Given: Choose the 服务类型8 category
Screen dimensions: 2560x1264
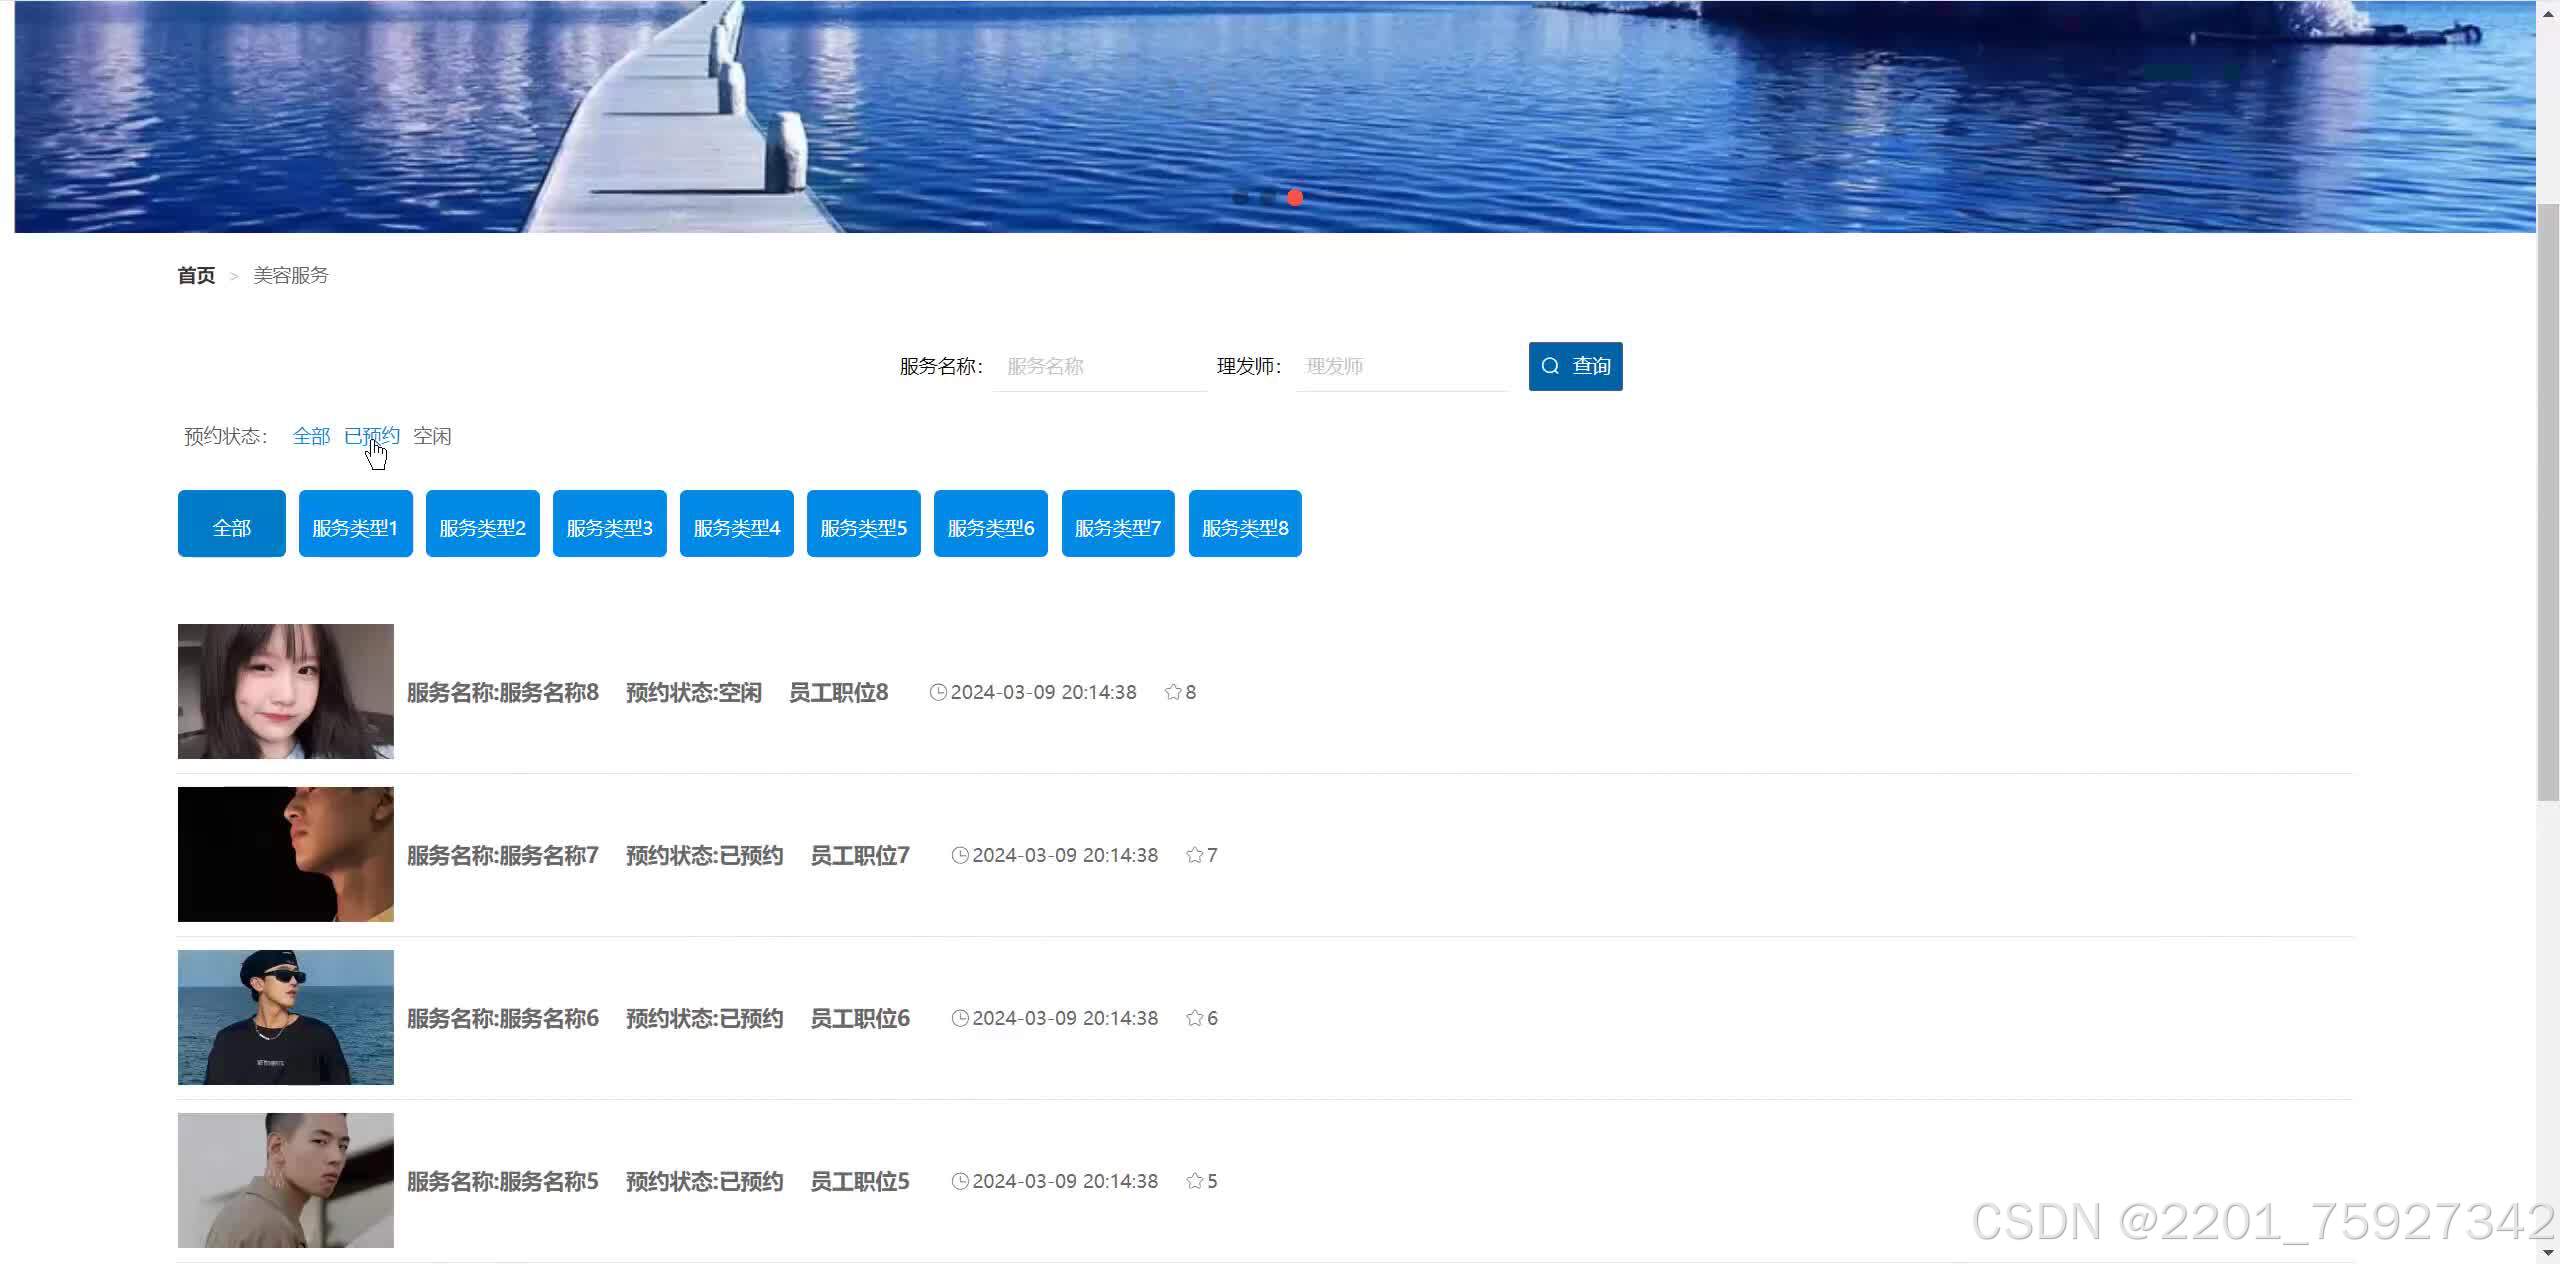Looking at the screenshot, I should (x=1245, y=524).
